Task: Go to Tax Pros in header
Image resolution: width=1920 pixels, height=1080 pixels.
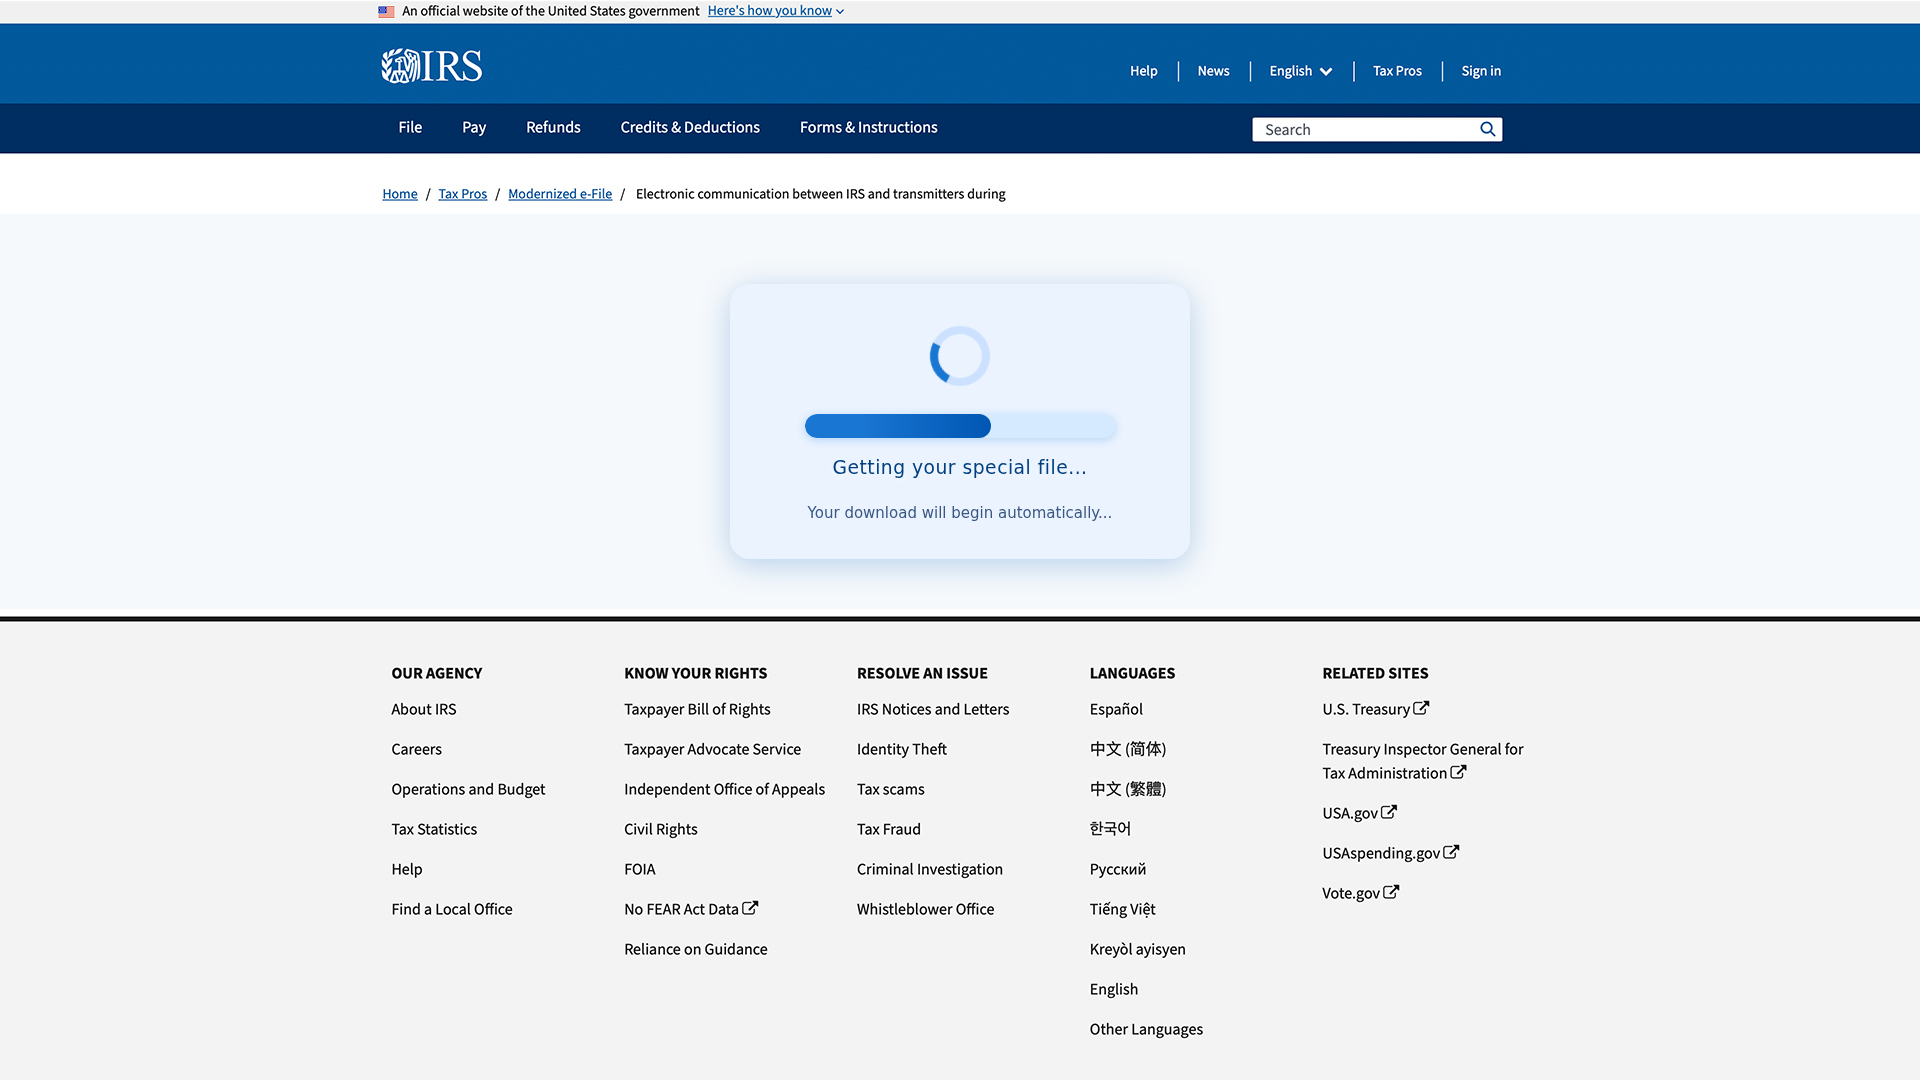Action: 1397,71
